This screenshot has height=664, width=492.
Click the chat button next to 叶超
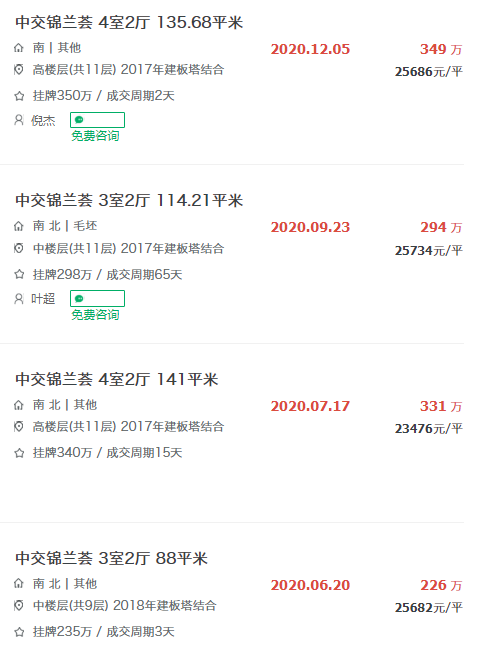click(97, 299)
